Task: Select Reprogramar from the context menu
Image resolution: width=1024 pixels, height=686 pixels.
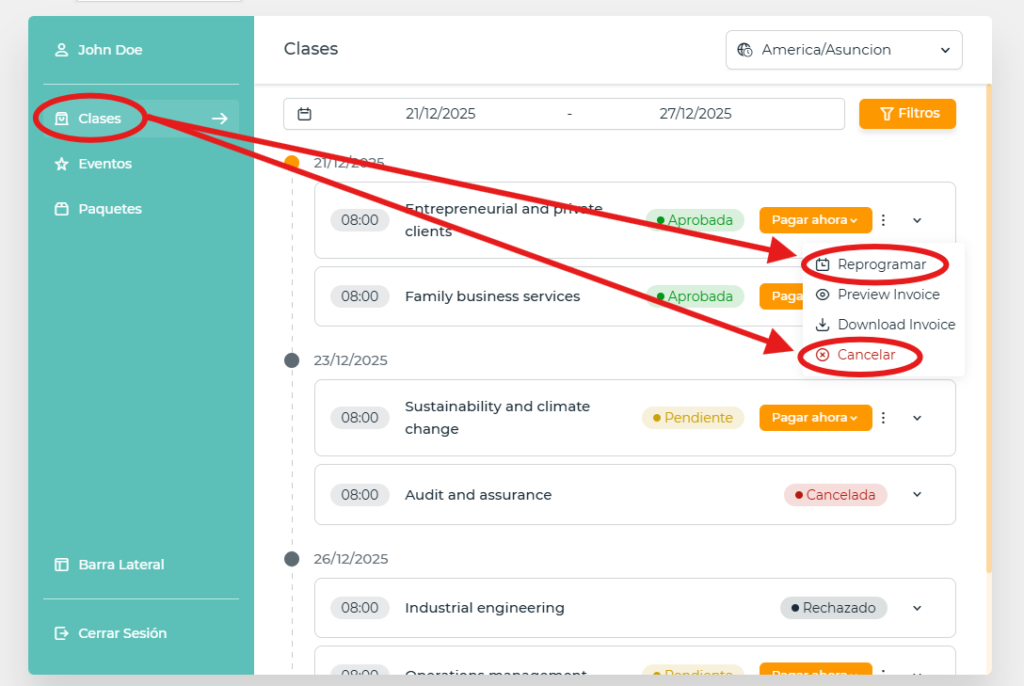Action: click(880, 265)
